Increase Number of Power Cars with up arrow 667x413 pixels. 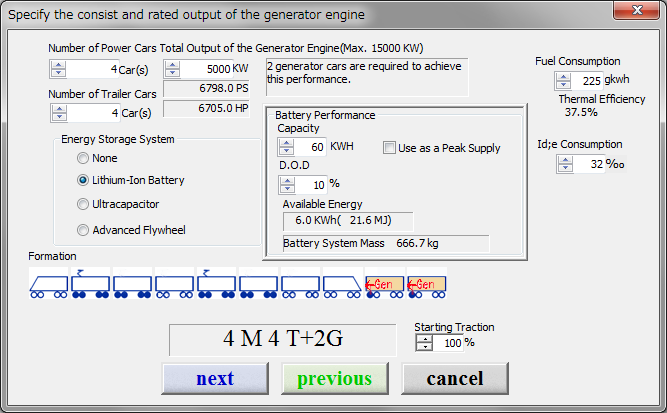click(x=58, y=65)
